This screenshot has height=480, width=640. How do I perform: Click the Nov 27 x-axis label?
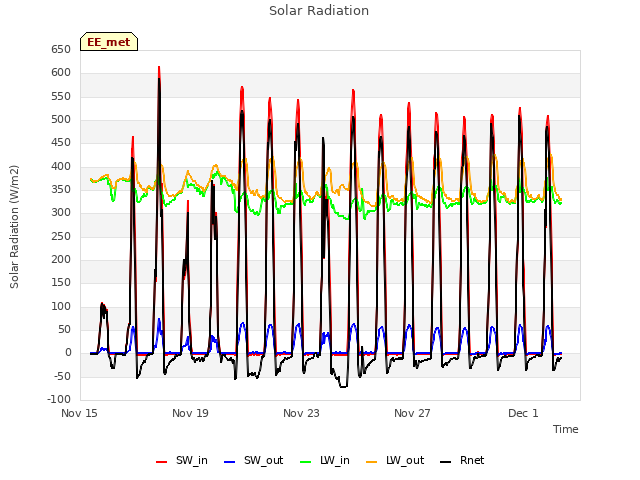pyautogui.click(x=412, y=413)
